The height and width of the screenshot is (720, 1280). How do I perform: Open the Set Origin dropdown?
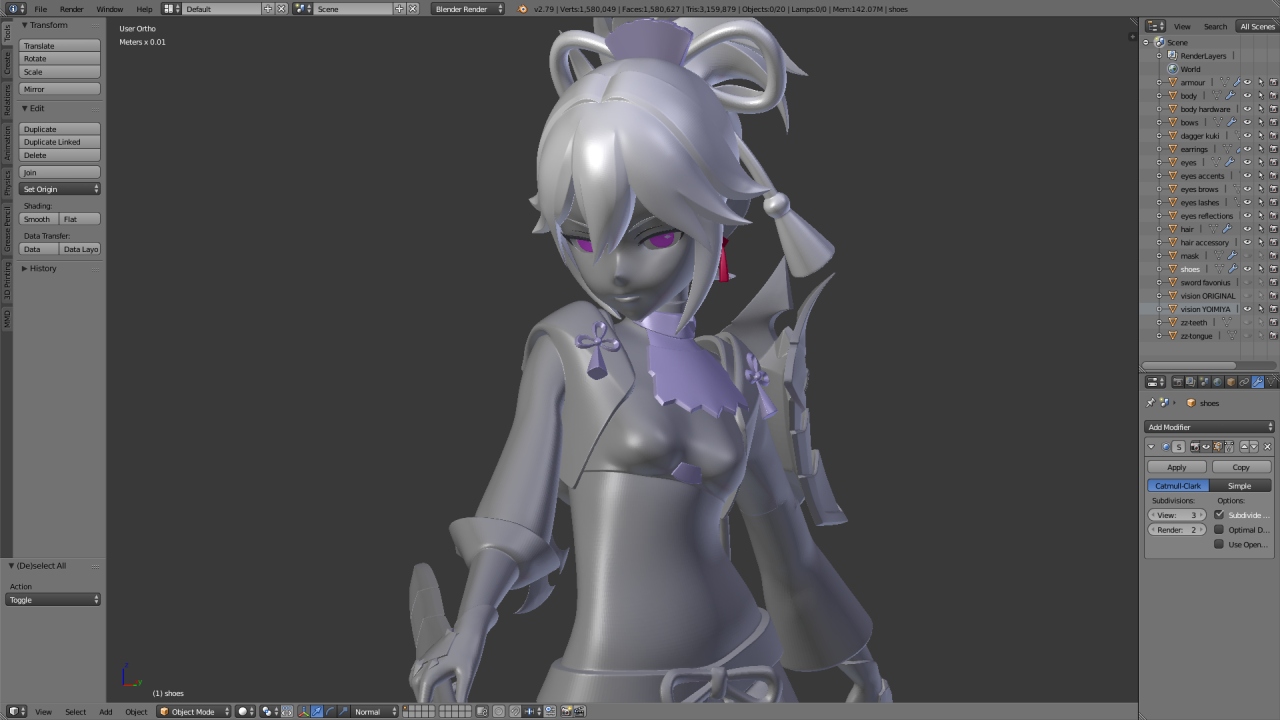click(60, 189)
